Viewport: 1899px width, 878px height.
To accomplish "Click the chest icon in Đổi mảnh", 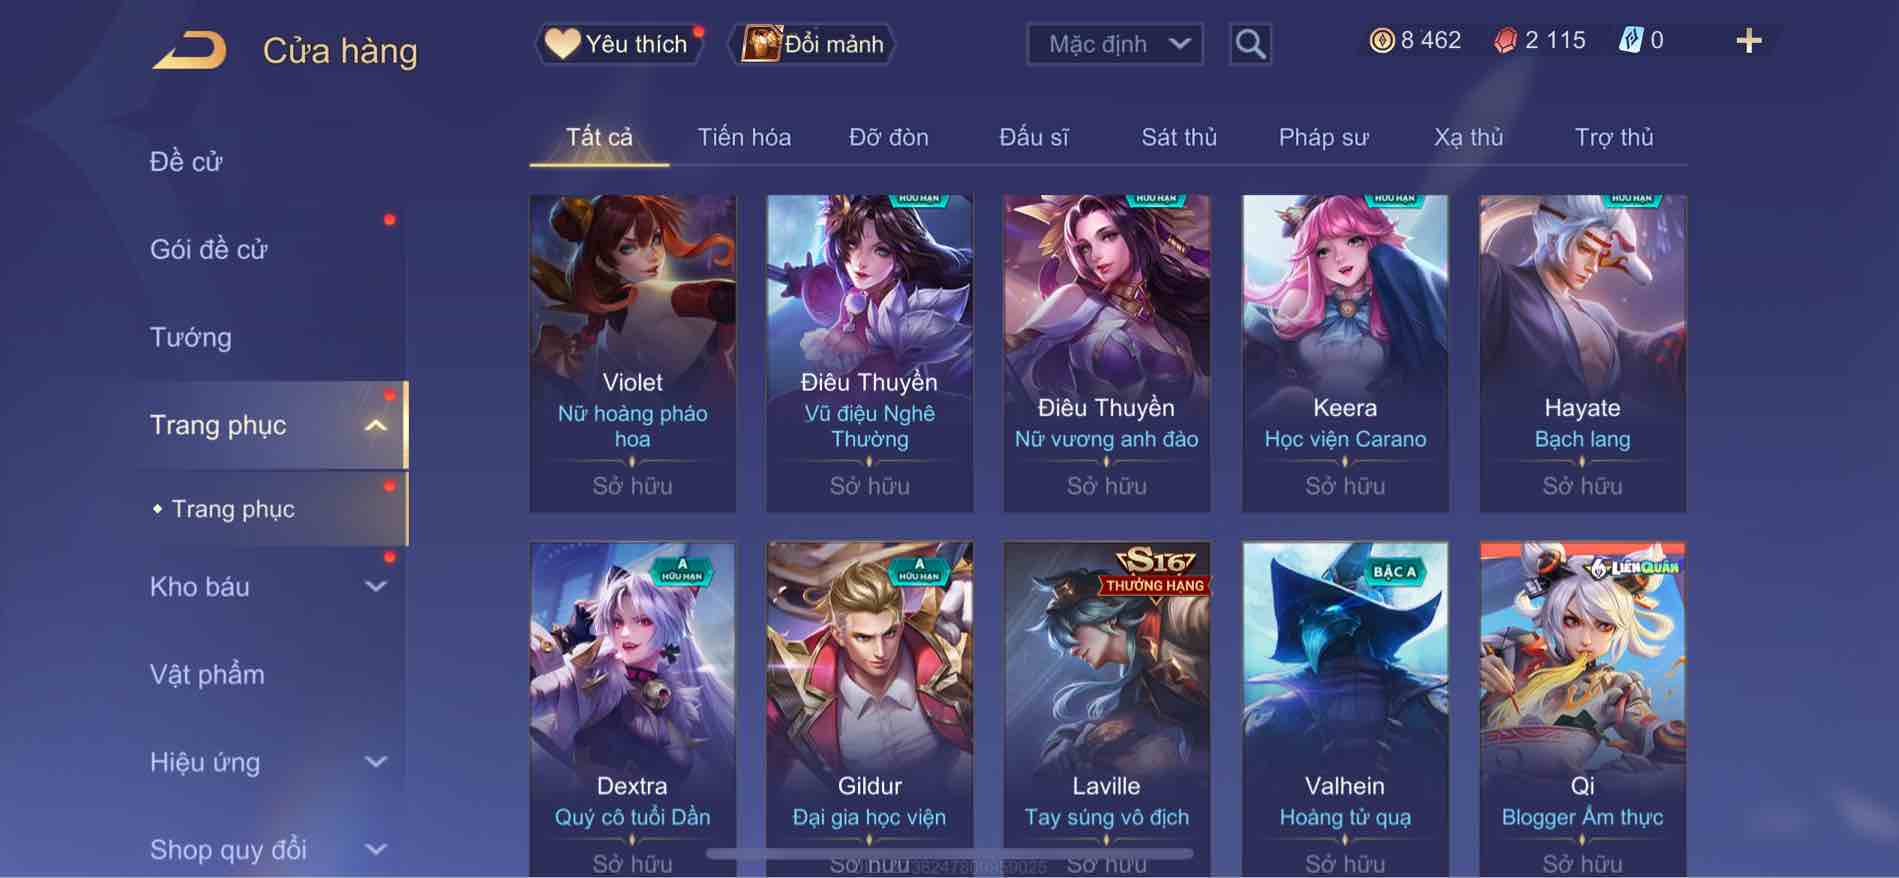I will click(761, 44).
